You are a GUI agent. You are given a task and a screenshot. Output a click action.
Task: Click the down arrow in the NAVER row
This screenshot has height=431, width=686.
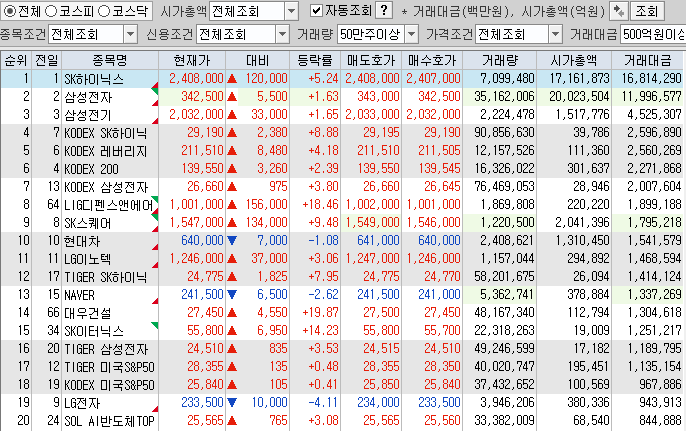[232, 294]
